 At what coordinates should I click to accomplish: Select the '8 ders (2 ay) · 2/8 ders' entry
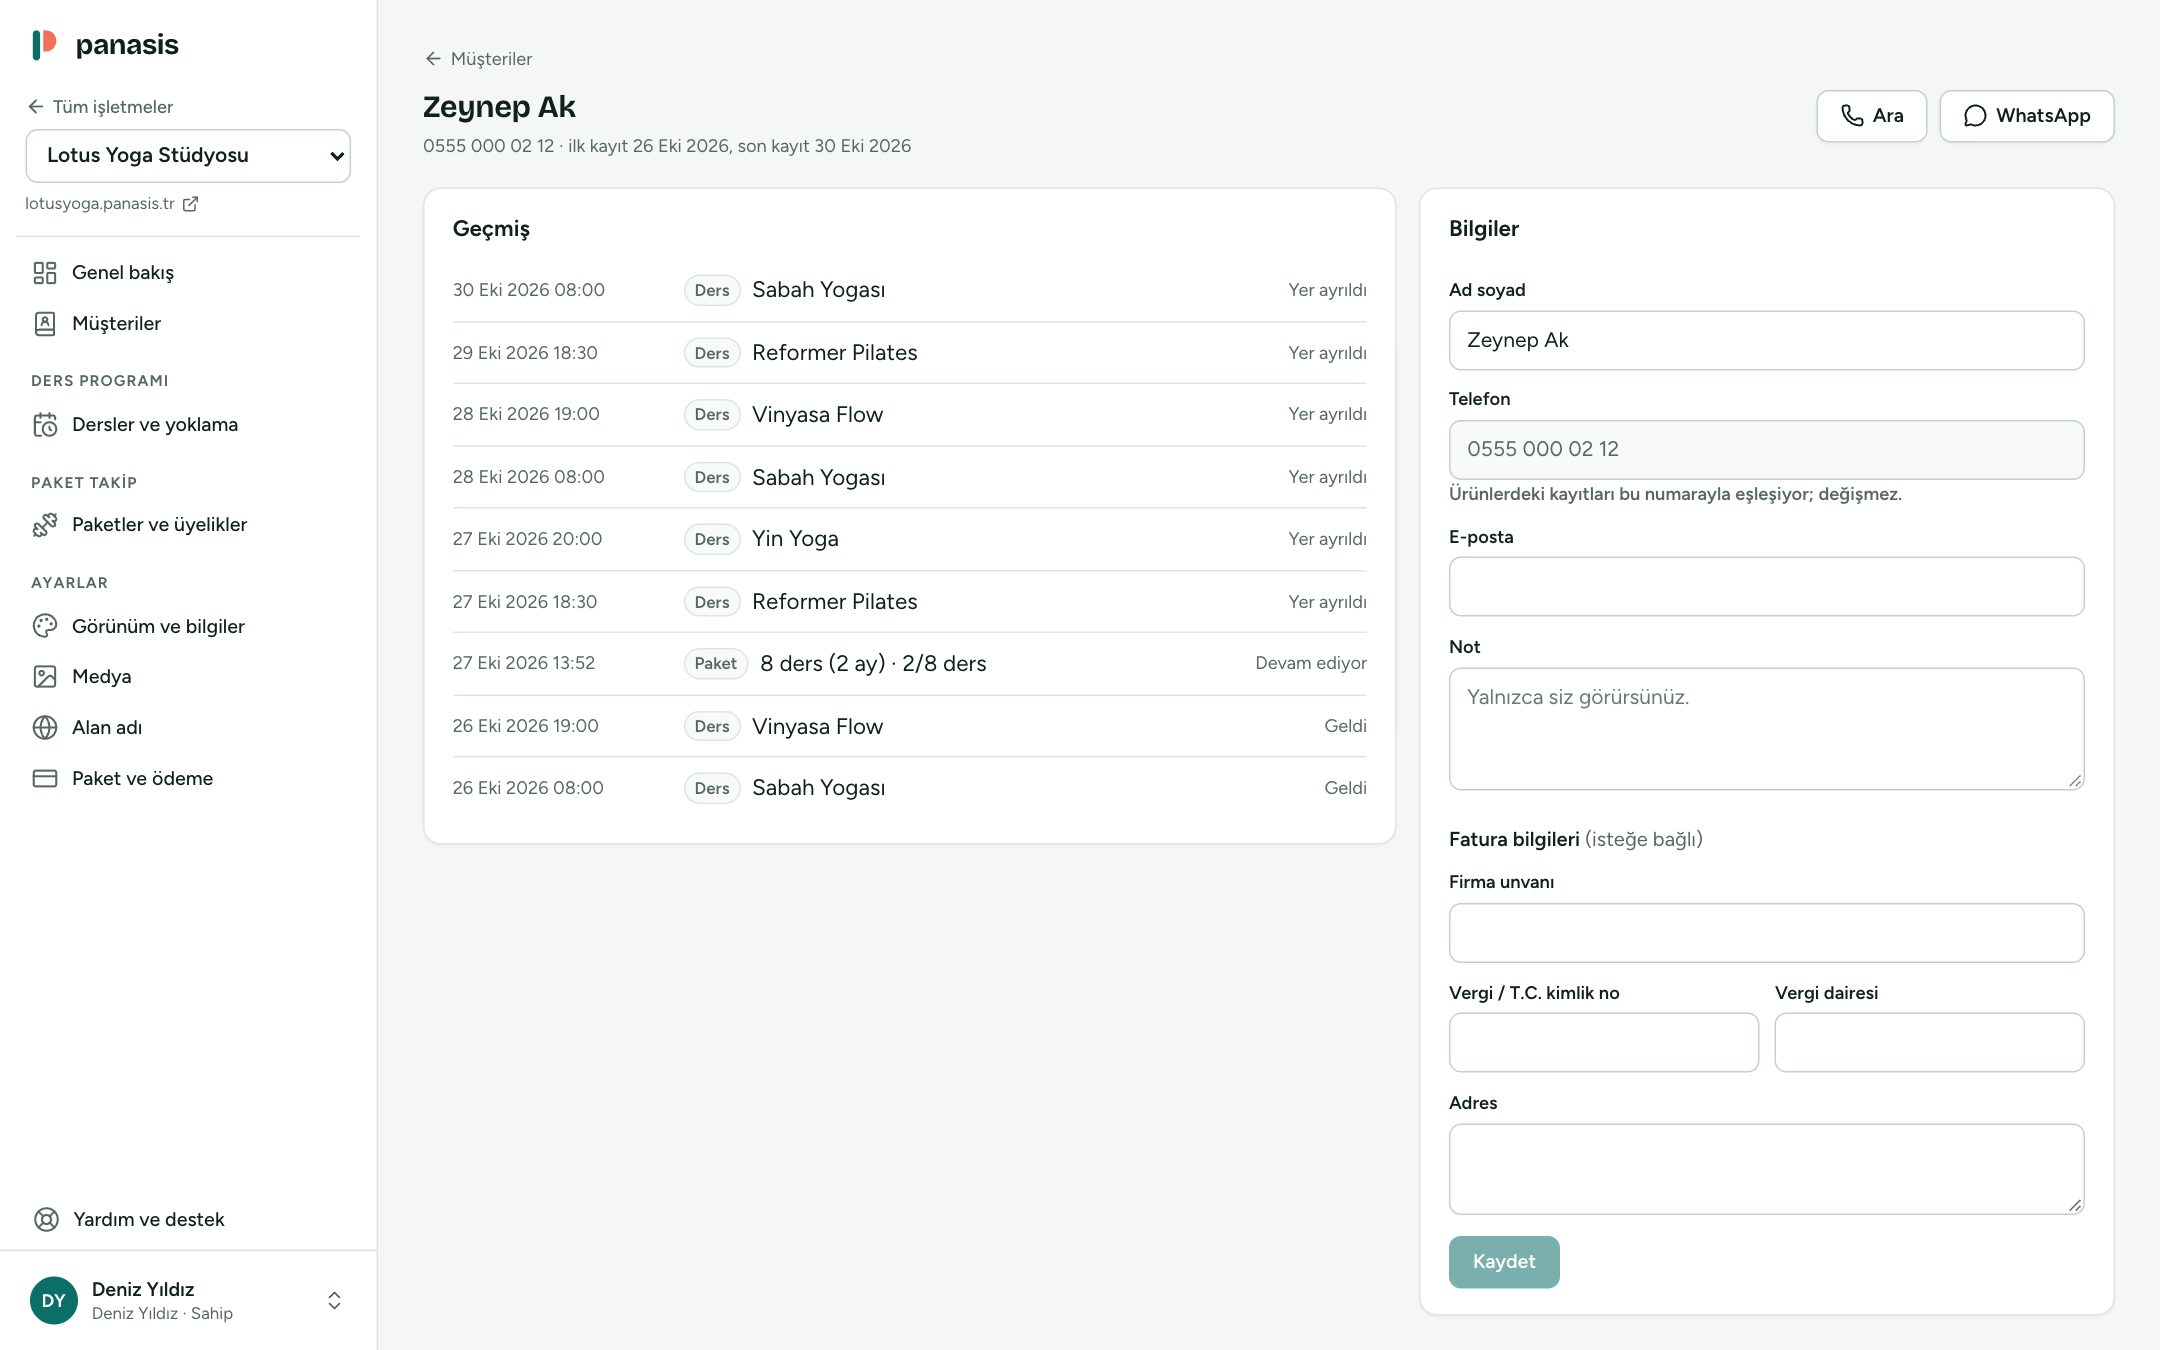[873, 664]
